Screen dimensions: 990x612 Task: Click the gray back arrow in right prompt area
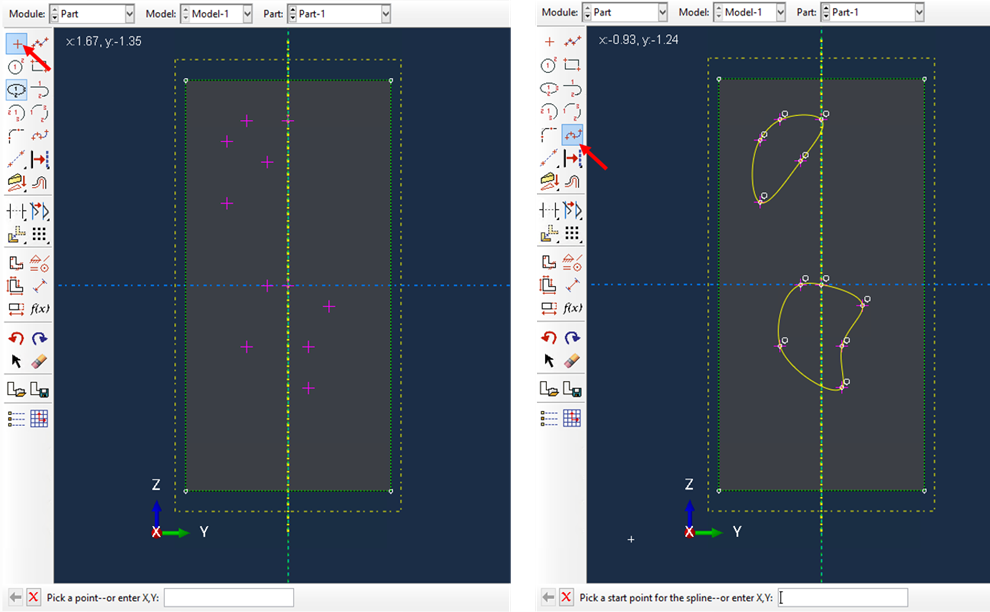tap(548, 597)
